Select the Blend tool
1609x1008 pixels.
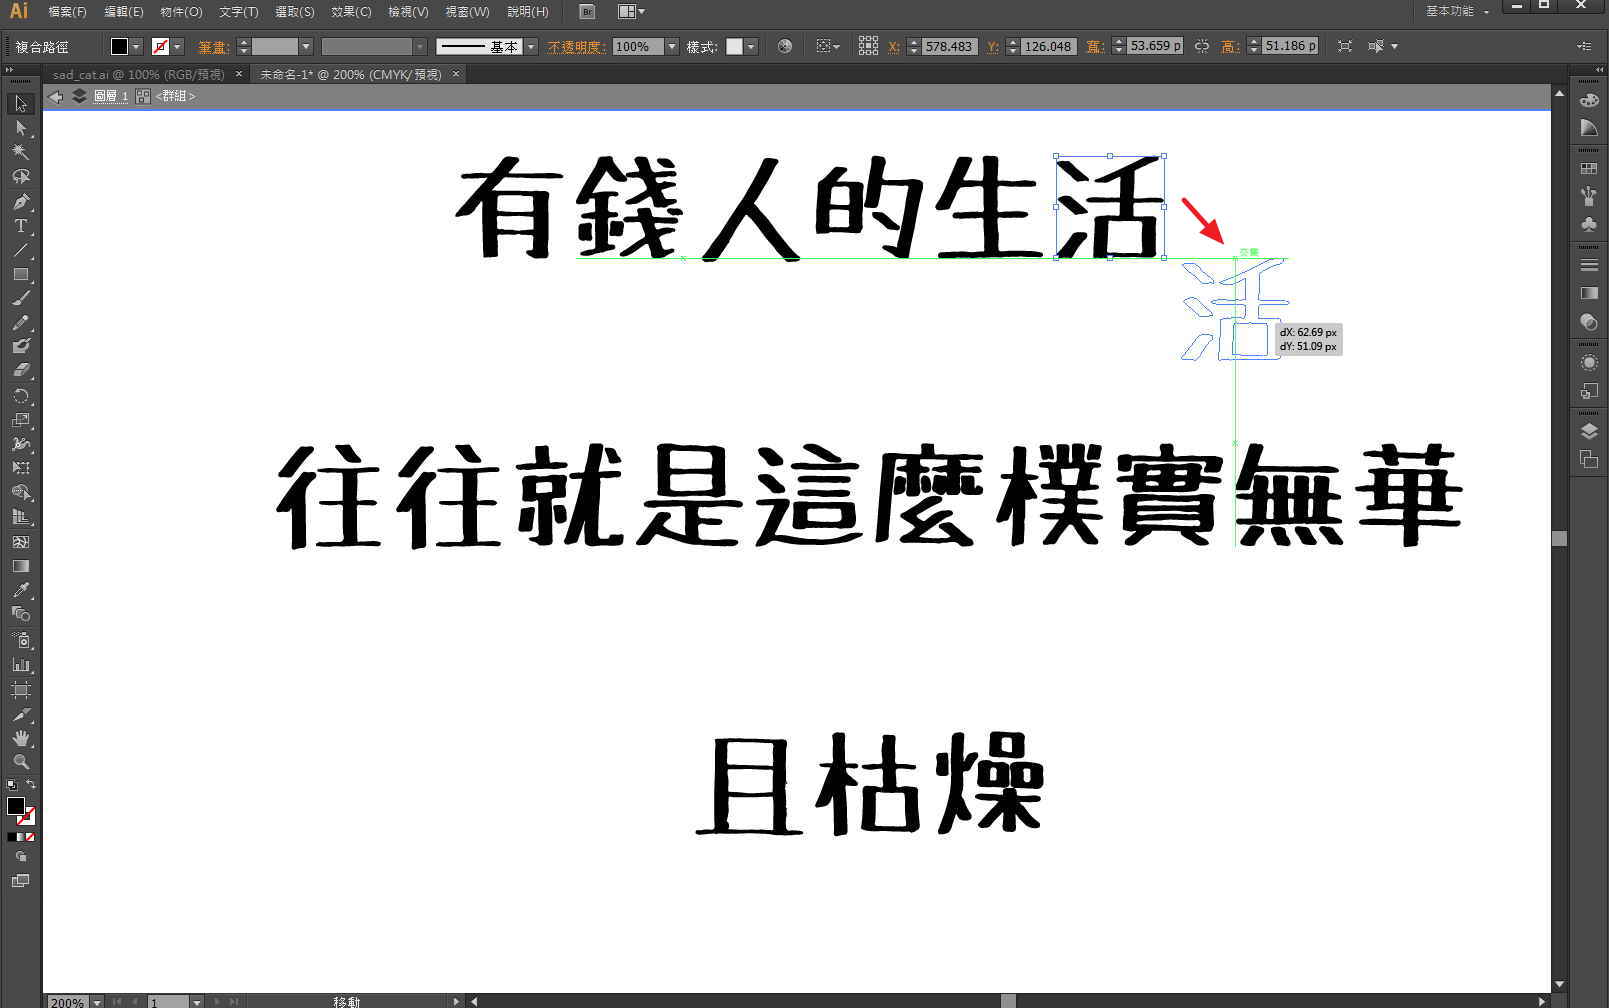coord(21,614)
